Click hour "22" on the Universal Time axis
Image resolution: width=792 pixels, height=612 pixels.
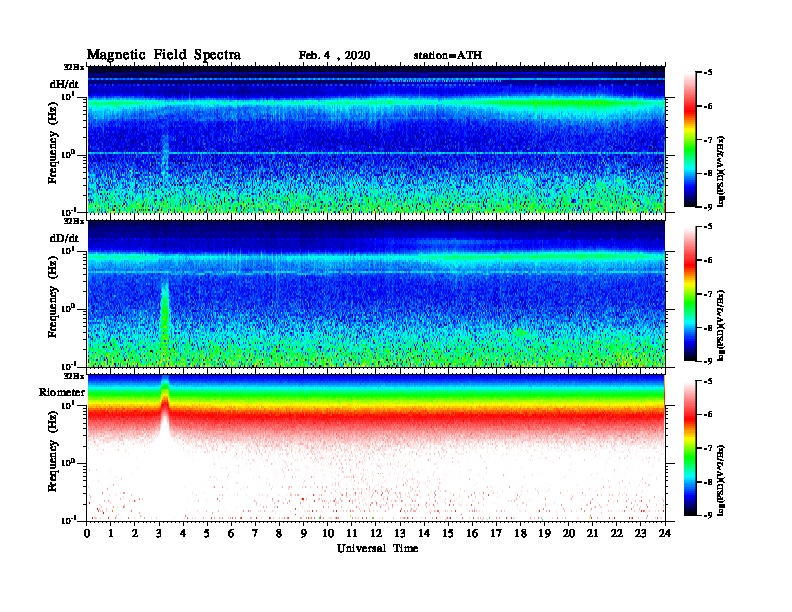click(x=617, y=533)
